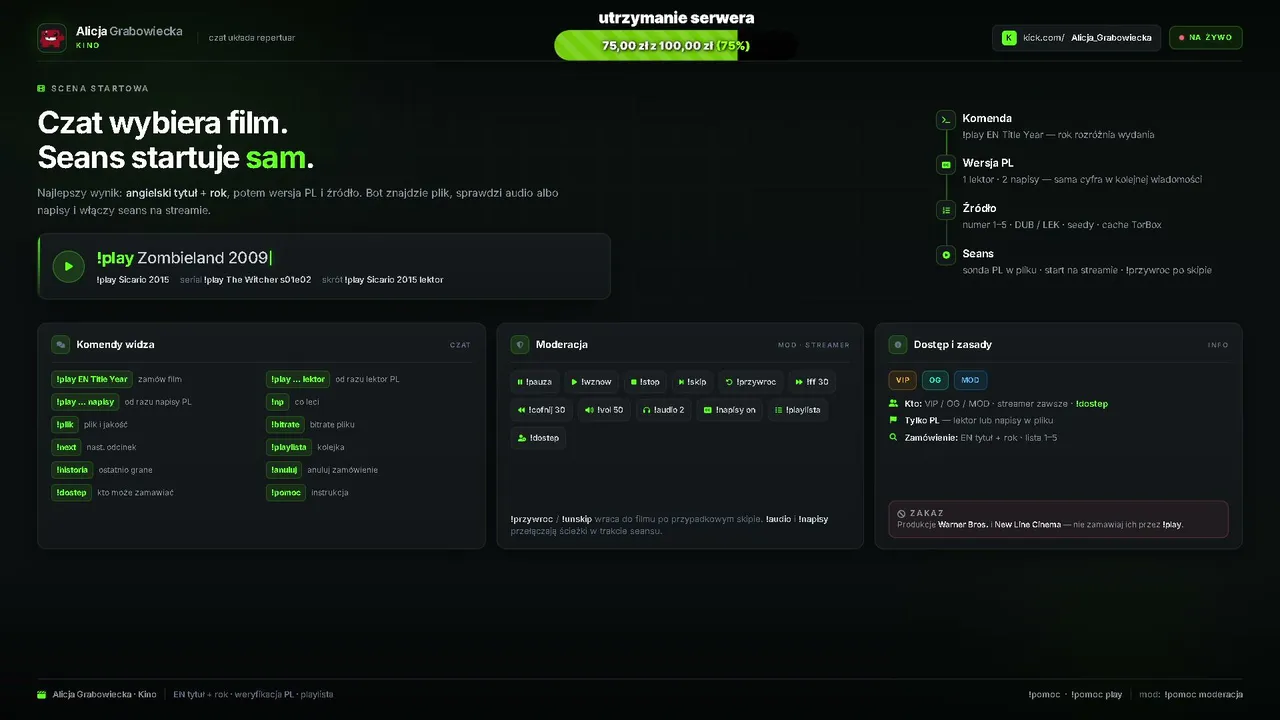Click the prohibition icon next to ZAKAZ
This screenshot has width=1280, height=720.
click(902, 513)
